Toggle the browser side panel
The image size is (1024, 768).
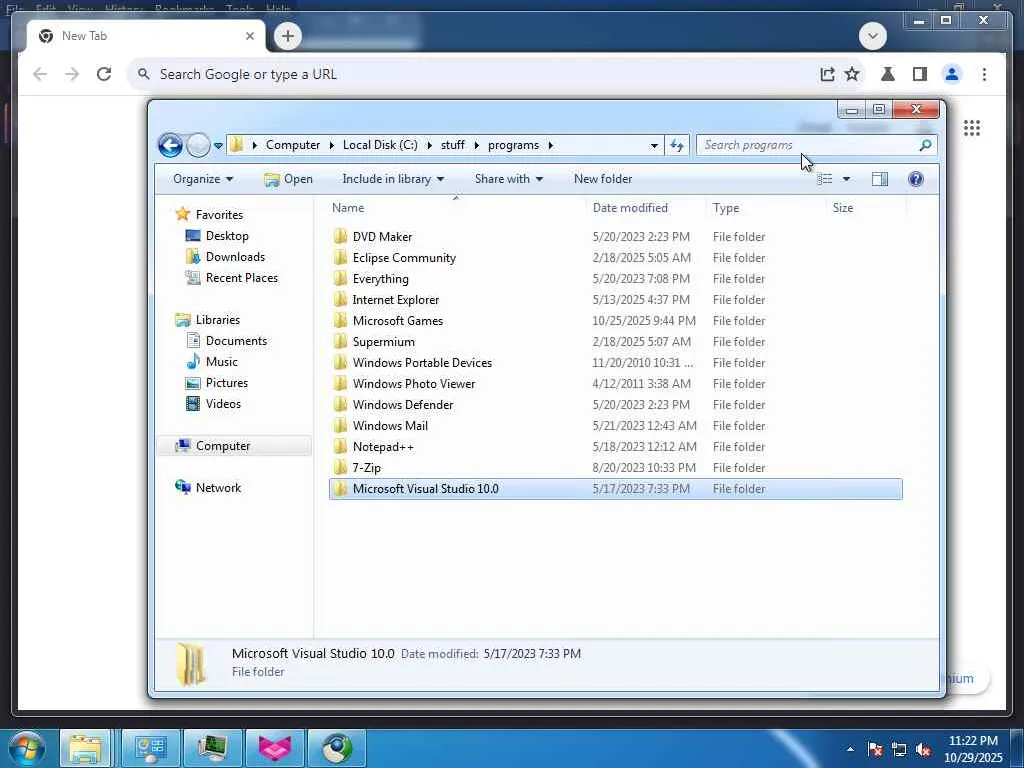920,74
